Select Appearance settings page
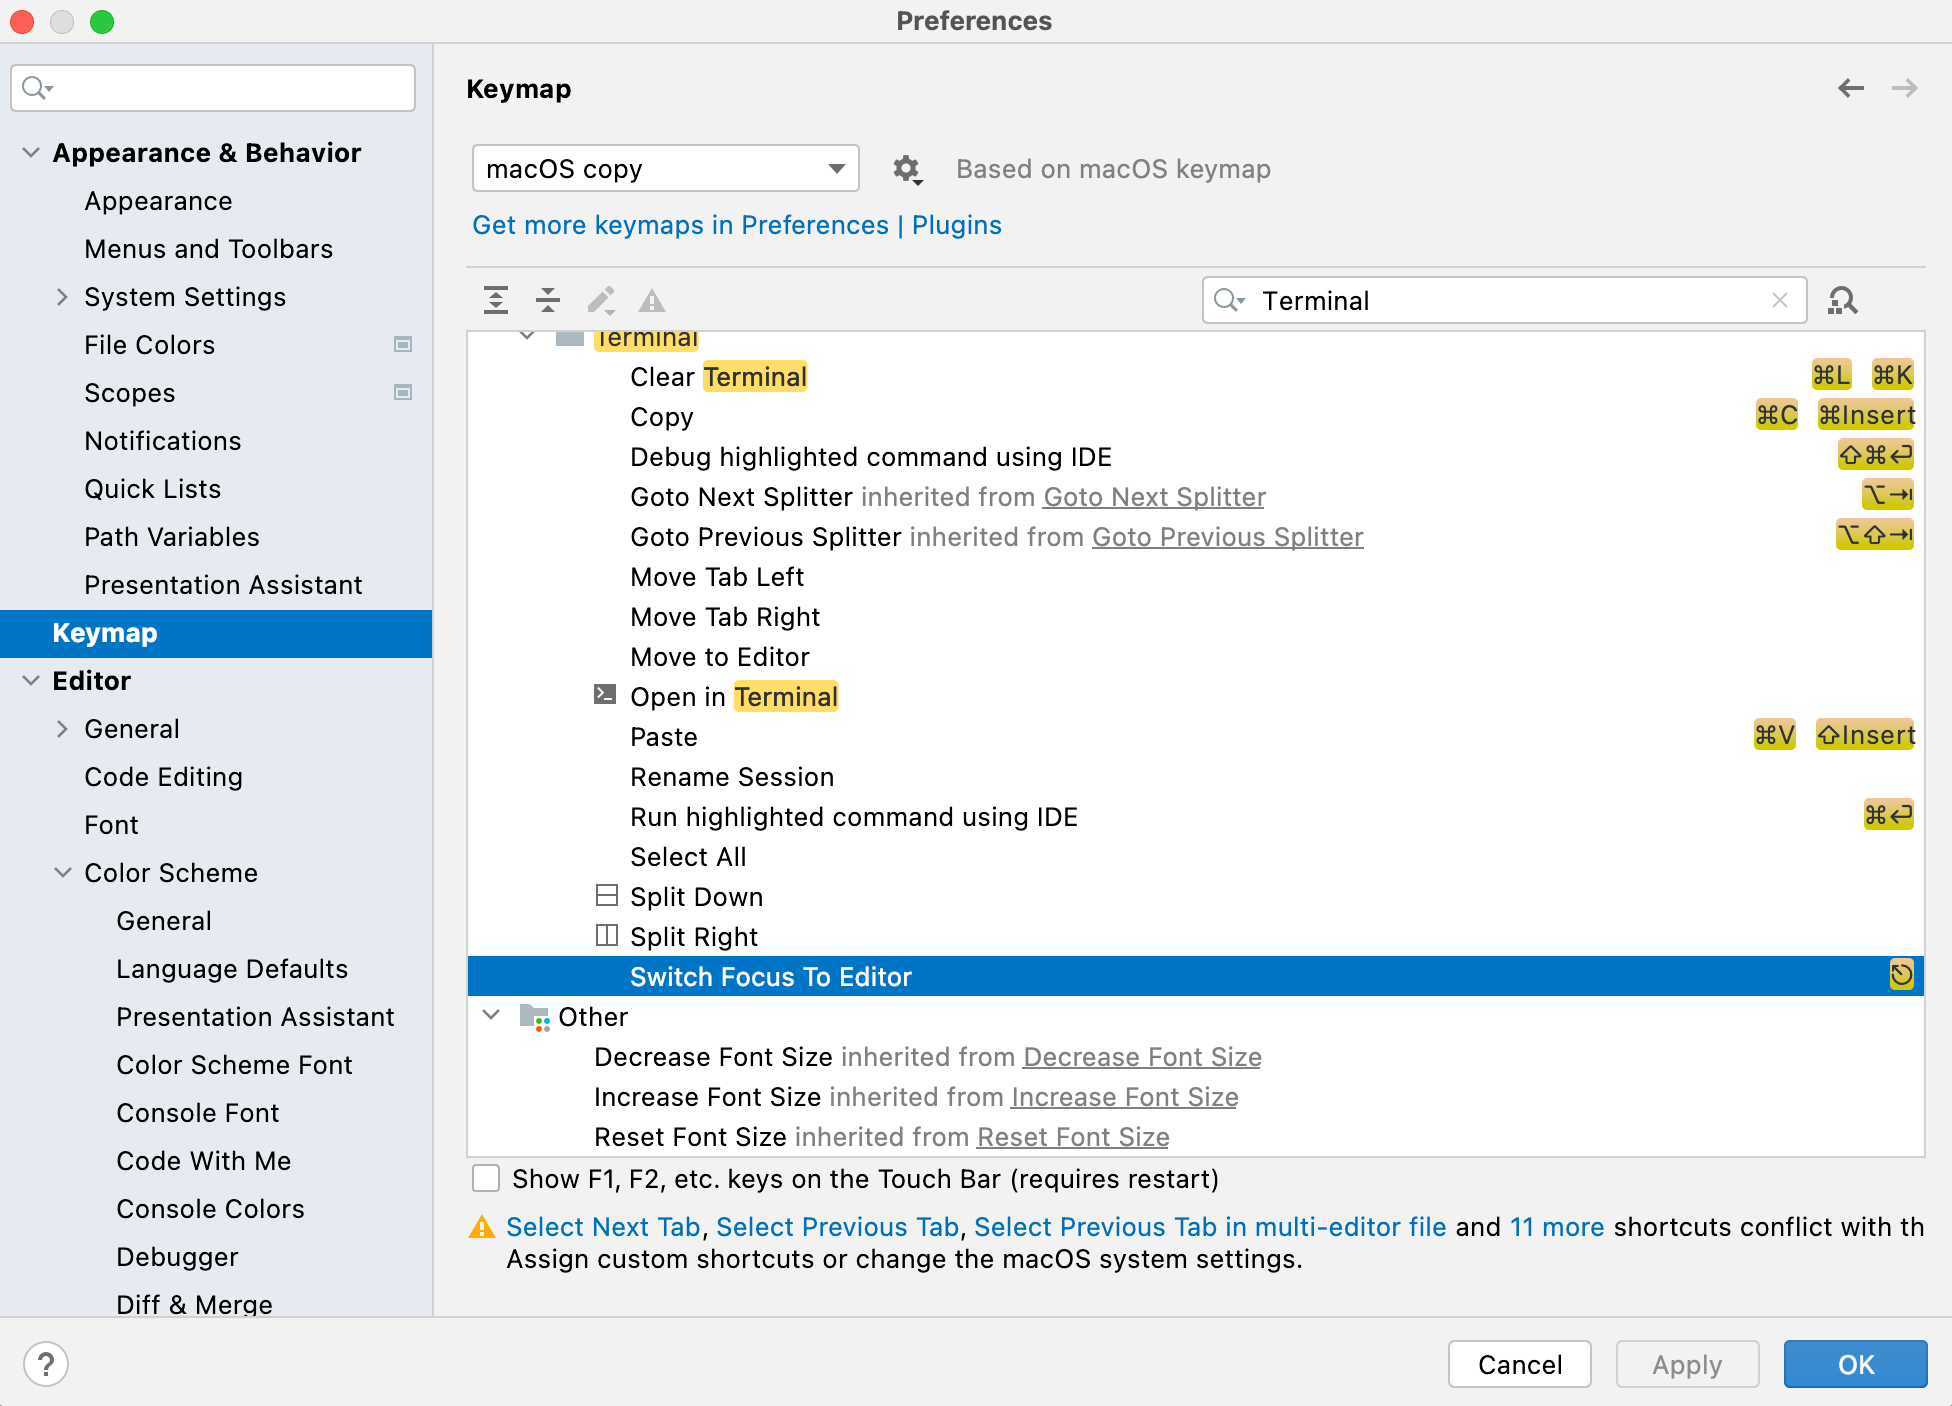 [x=158, y=201]
